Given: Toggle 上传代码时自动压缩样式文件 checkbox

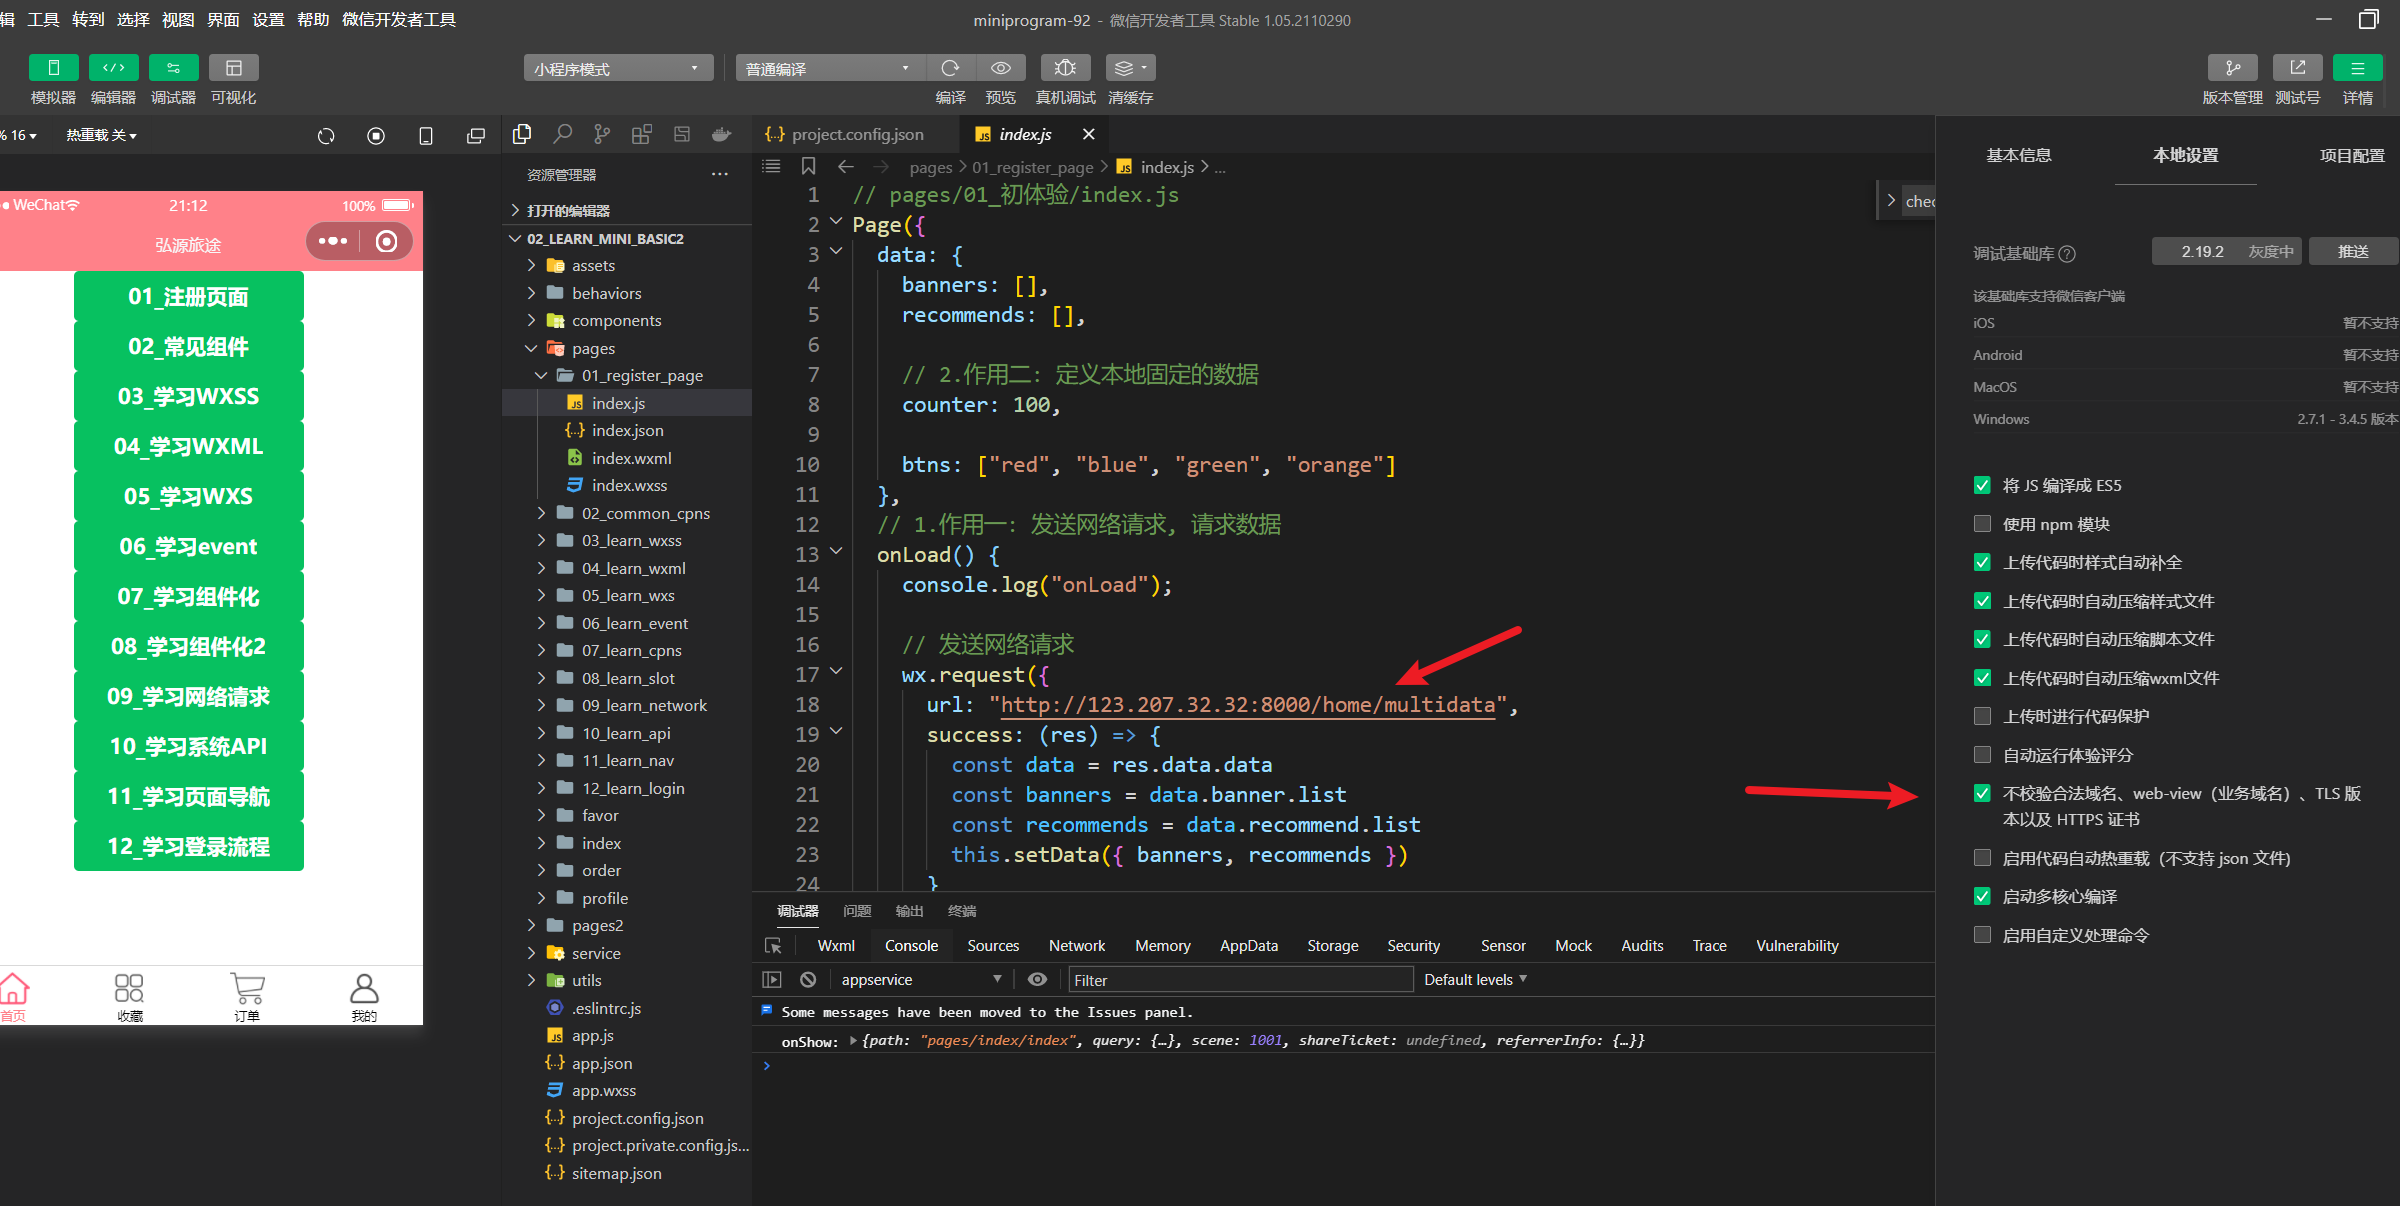Looking at the screenshot, I should point(1982,601).
